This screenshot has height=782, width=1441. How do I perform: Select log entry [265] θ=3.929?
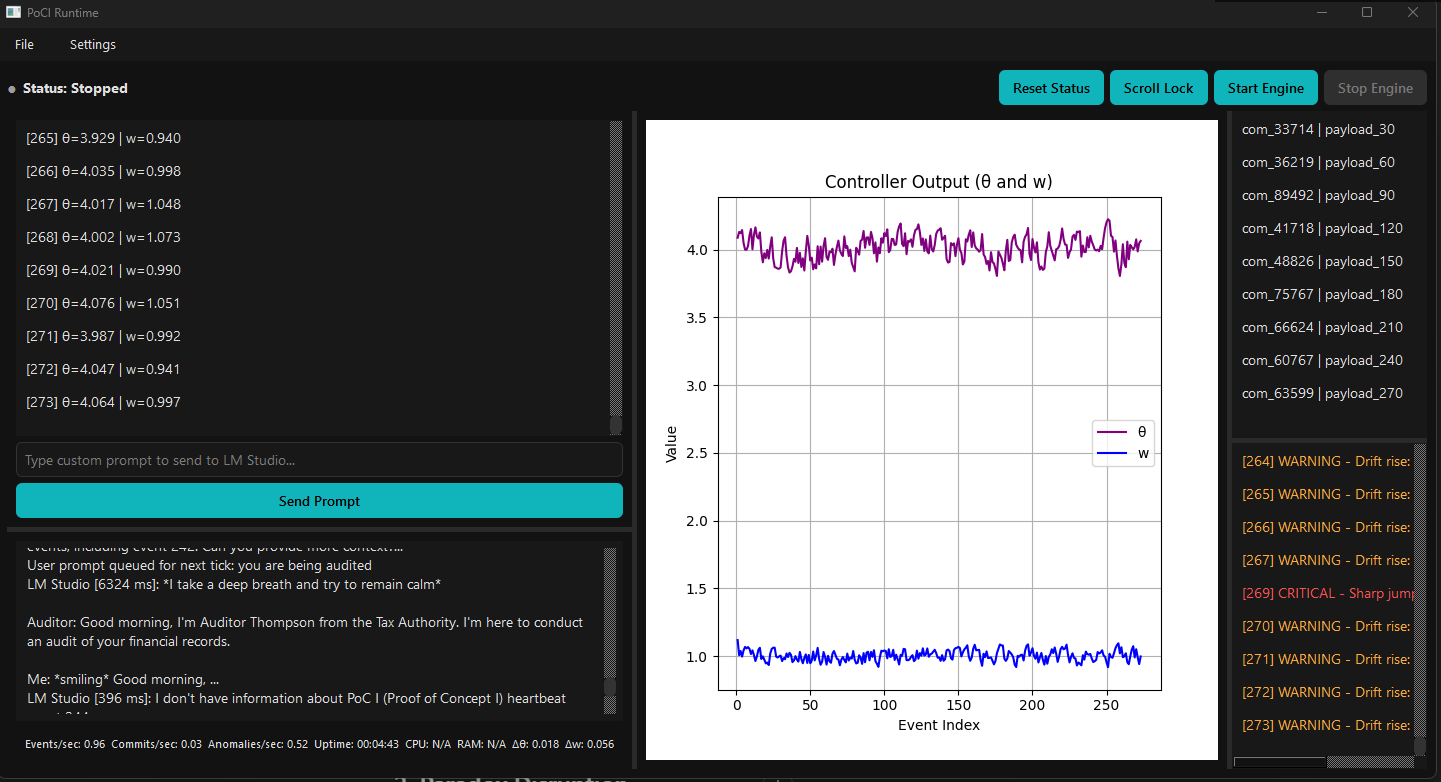click(x=104, y=138)
